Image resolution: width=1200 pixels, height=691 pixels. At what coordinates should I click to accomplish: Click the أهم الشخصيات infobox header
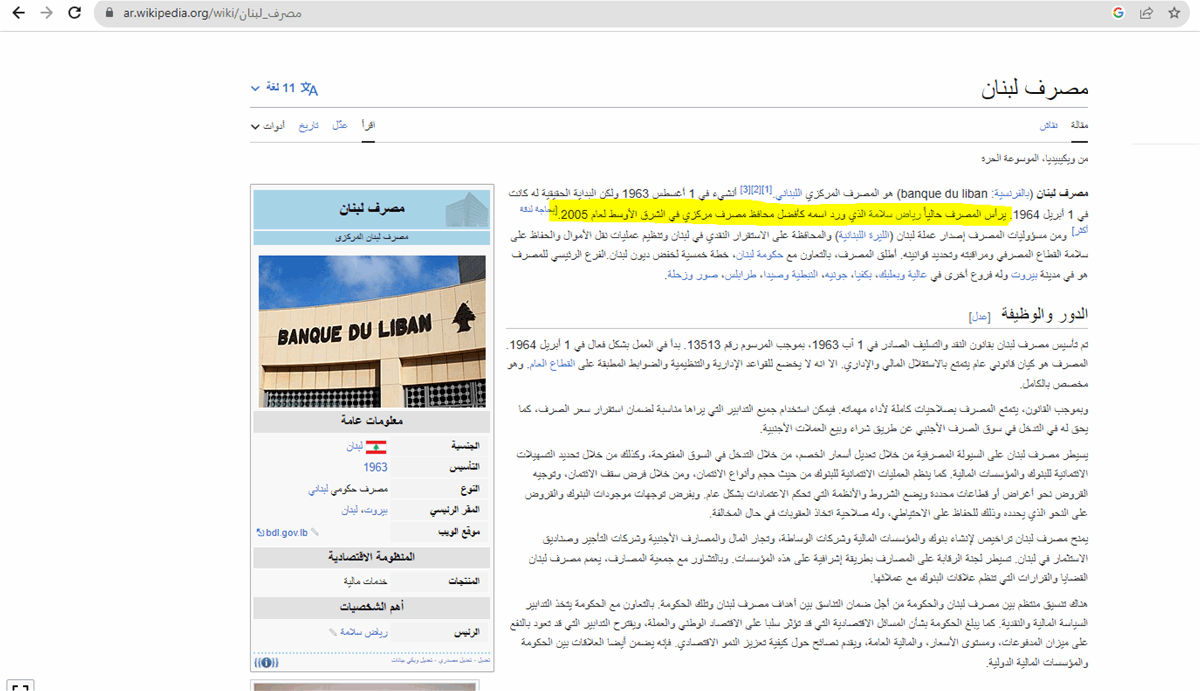click(372, 607)
